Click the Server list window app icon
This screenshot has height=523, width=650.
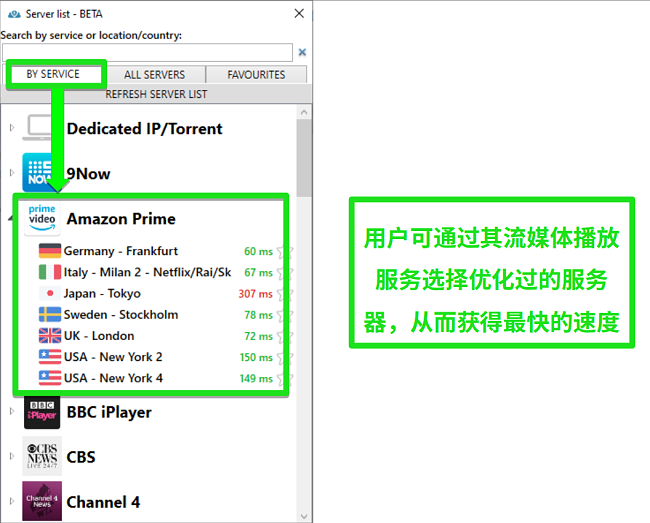(x=14, y=14)
